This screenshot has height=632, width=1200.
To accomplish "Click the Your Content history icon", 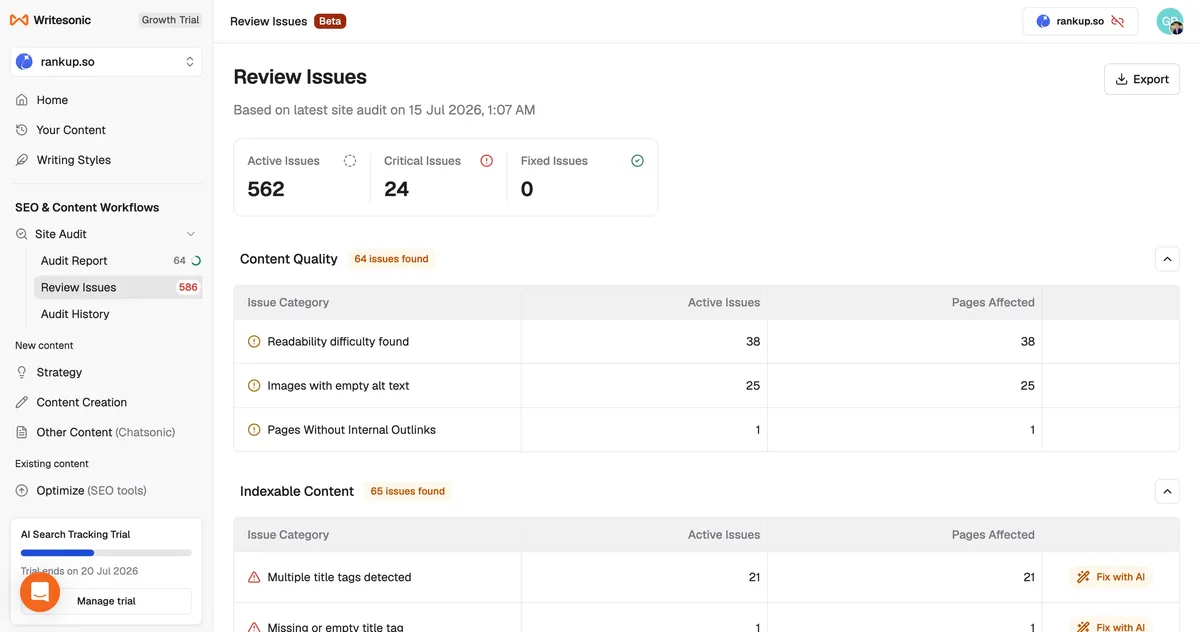I will [x=22, y=130].
